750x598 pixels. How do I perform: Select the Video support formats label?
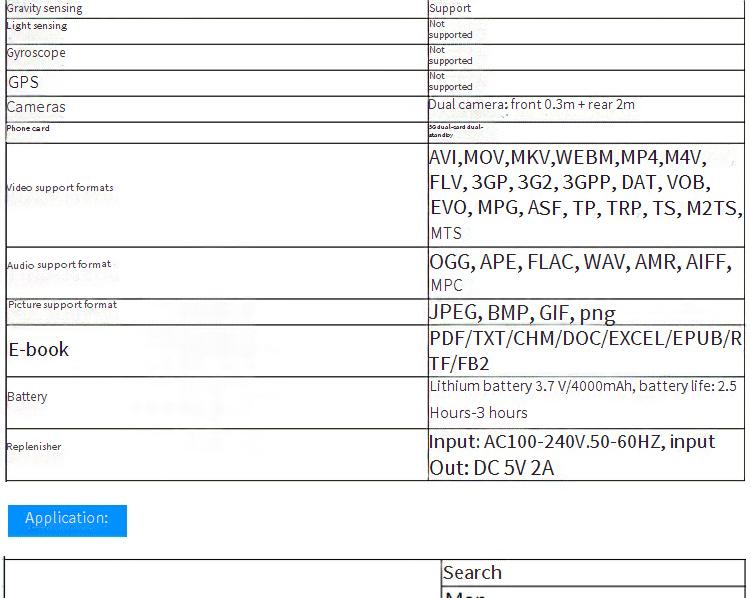click(60, 188)
